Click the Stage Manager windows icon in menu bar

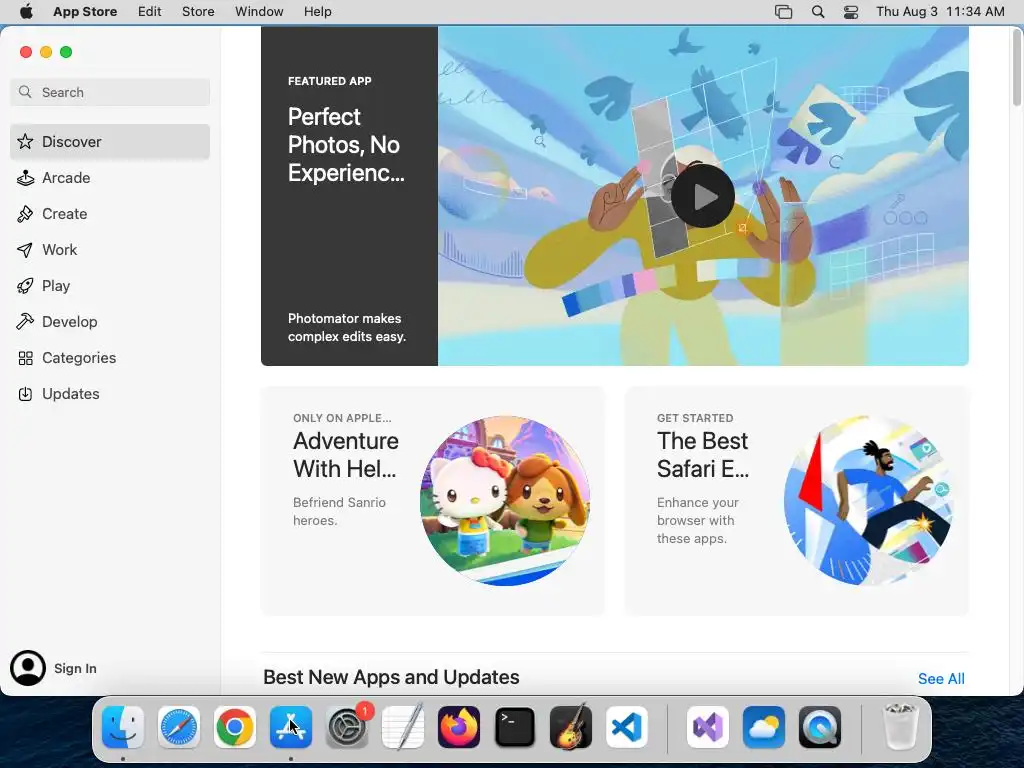[783, 12]
